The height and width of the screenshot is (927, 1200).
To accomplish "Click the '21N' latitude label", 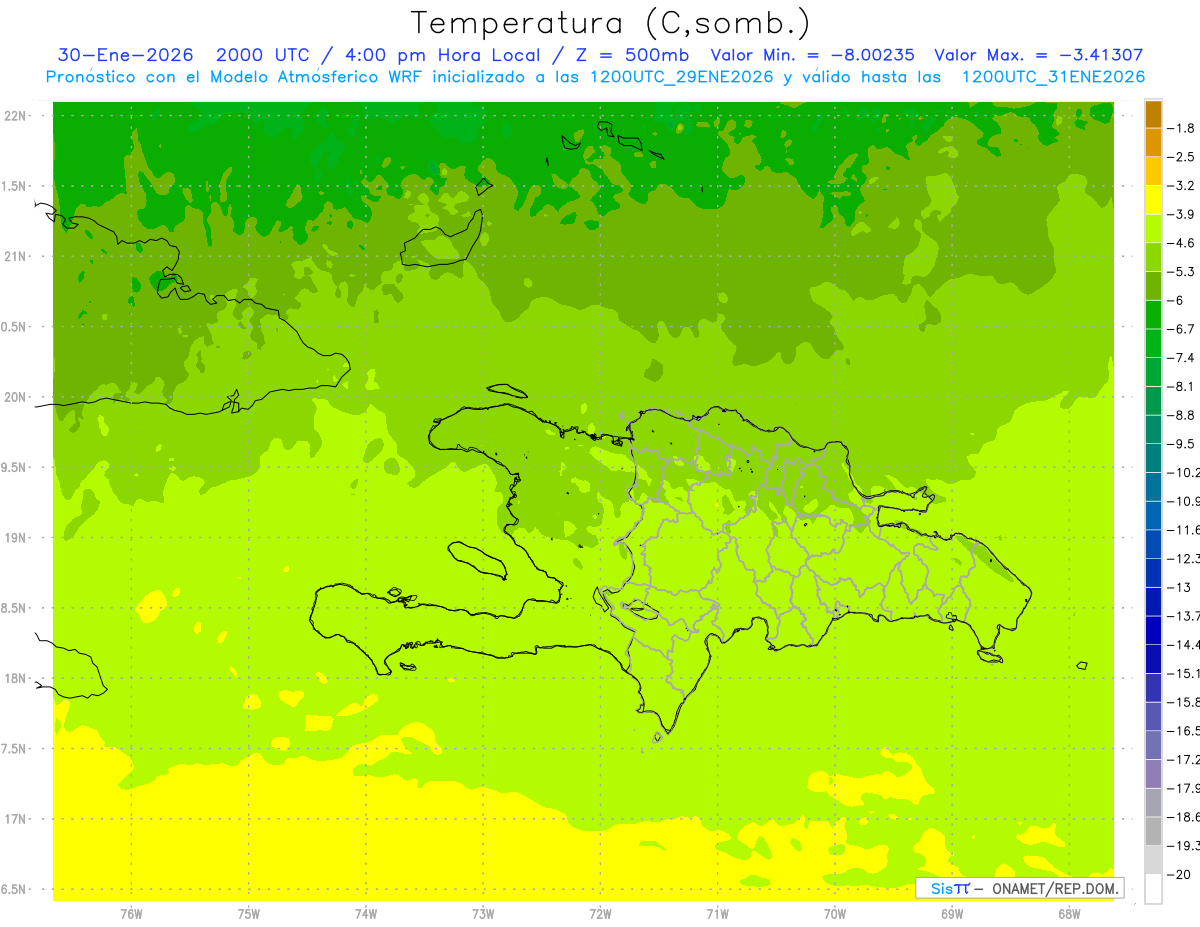I will point(15,257).
